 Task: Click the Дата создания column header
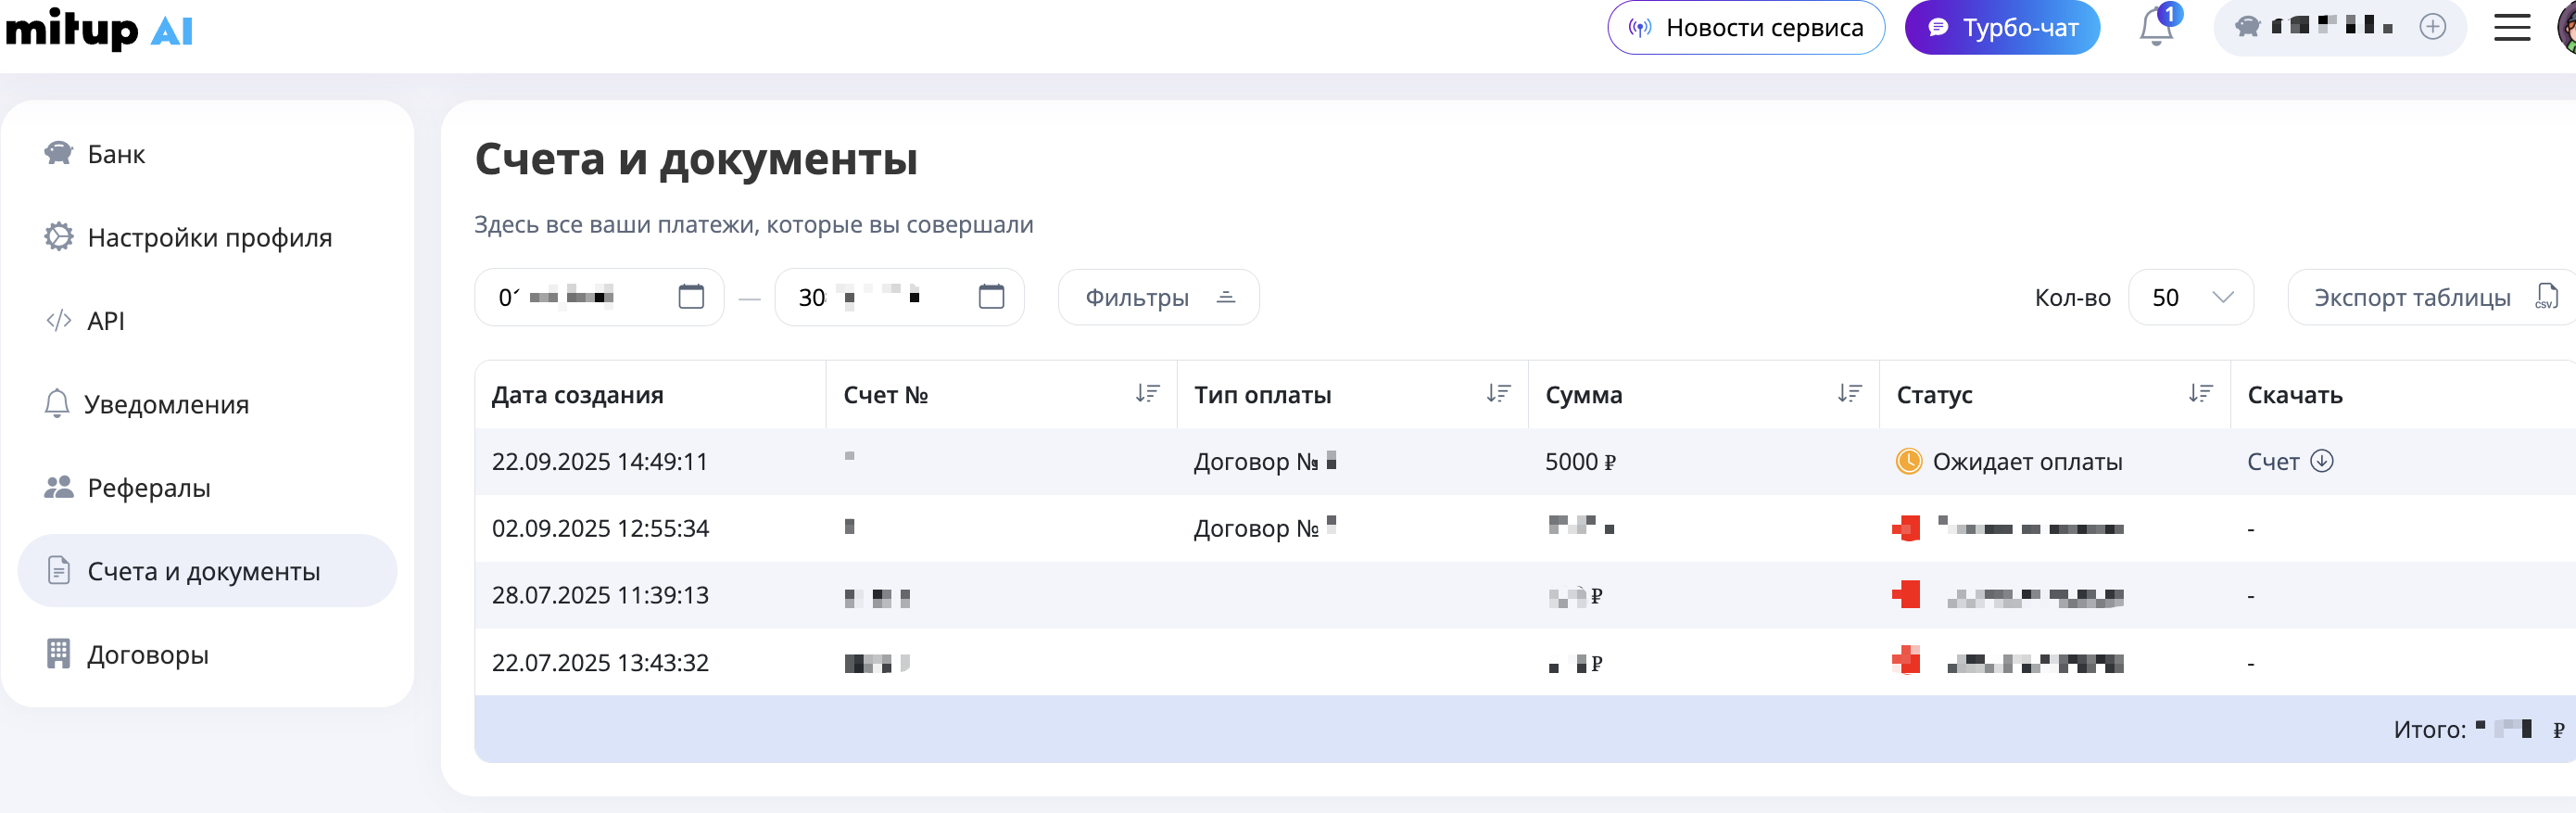point(577,395)
